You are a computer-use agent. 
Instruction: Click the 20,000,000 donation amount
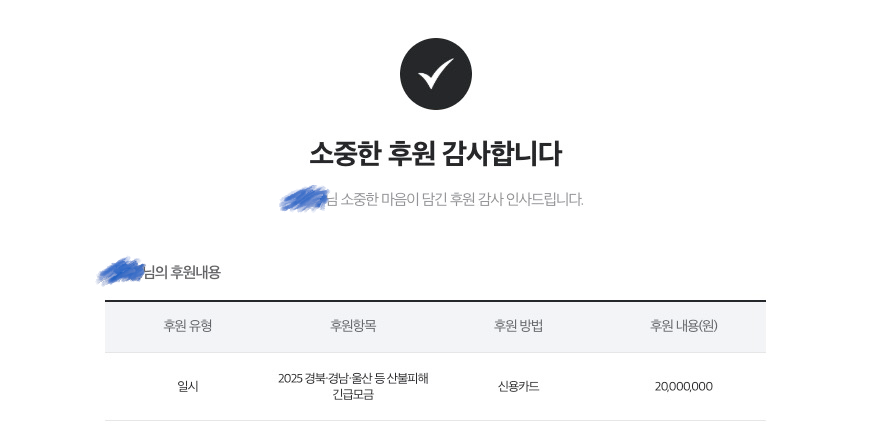683,386
